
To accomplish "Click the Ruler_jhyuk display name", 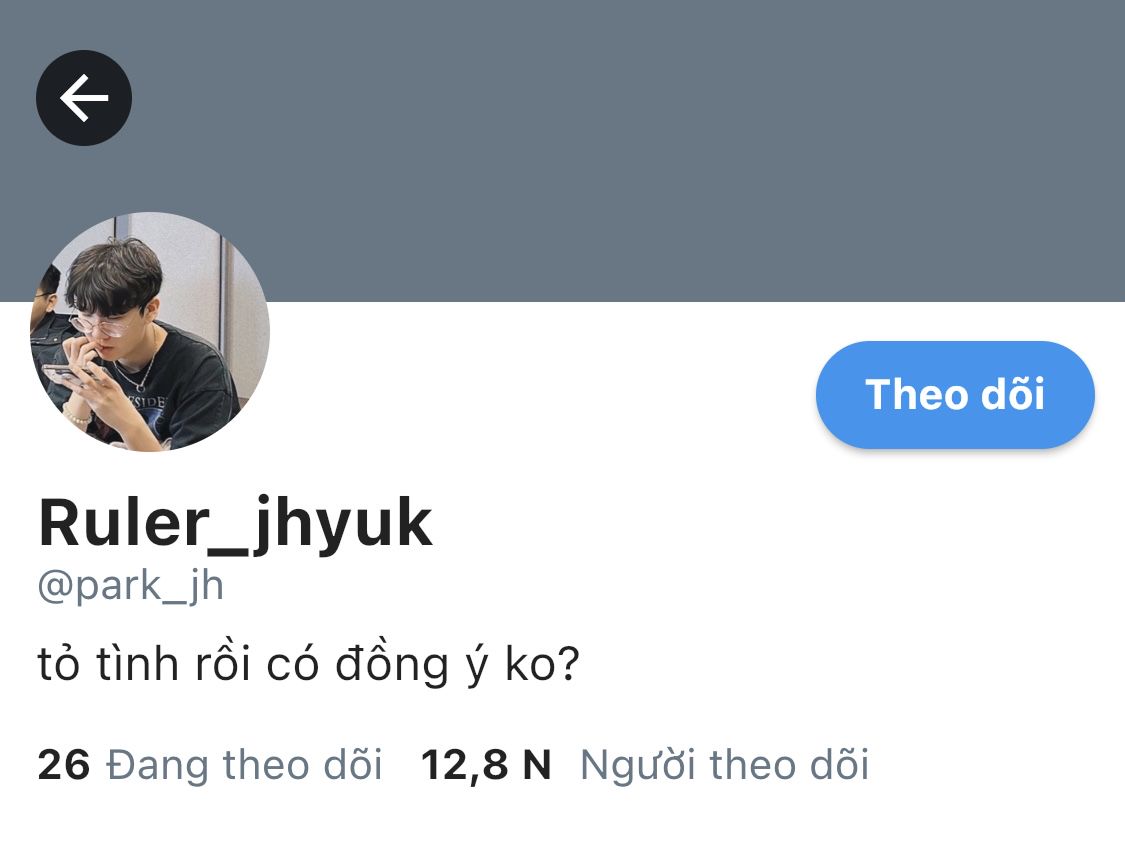I will coord(235,524).
